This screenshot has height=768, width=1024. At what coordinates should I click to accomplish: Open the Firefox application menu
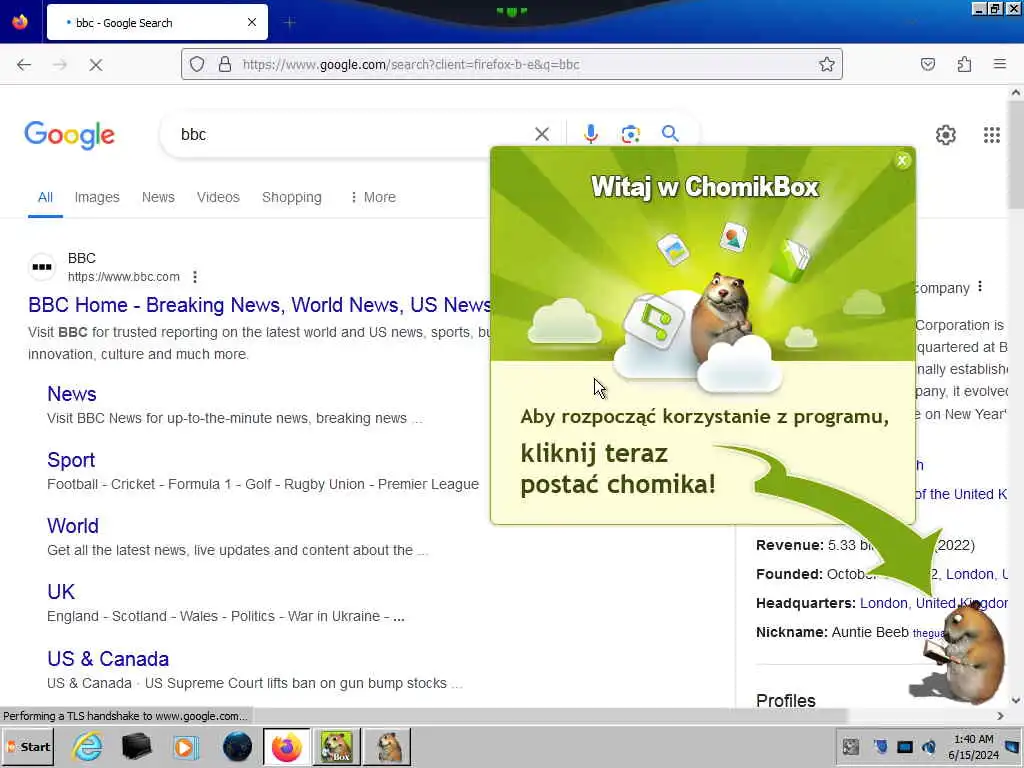1000,64
